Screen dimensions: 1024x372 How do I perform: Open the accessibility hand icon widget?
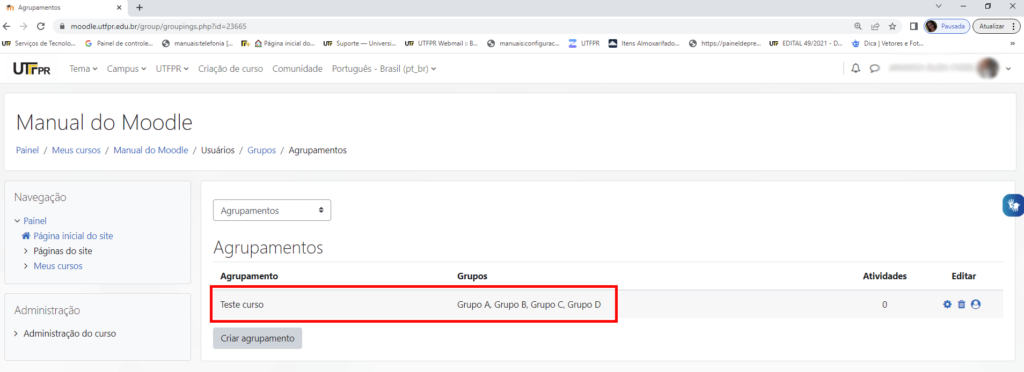point(1014,206)
